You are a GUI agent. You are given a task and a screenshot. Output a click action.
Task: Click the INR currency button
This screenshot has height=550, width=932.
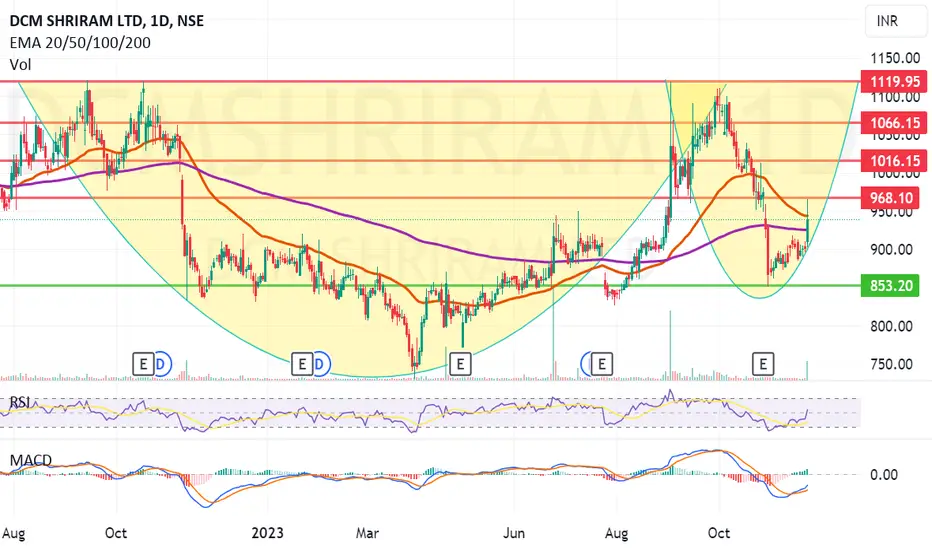[895, 21]
